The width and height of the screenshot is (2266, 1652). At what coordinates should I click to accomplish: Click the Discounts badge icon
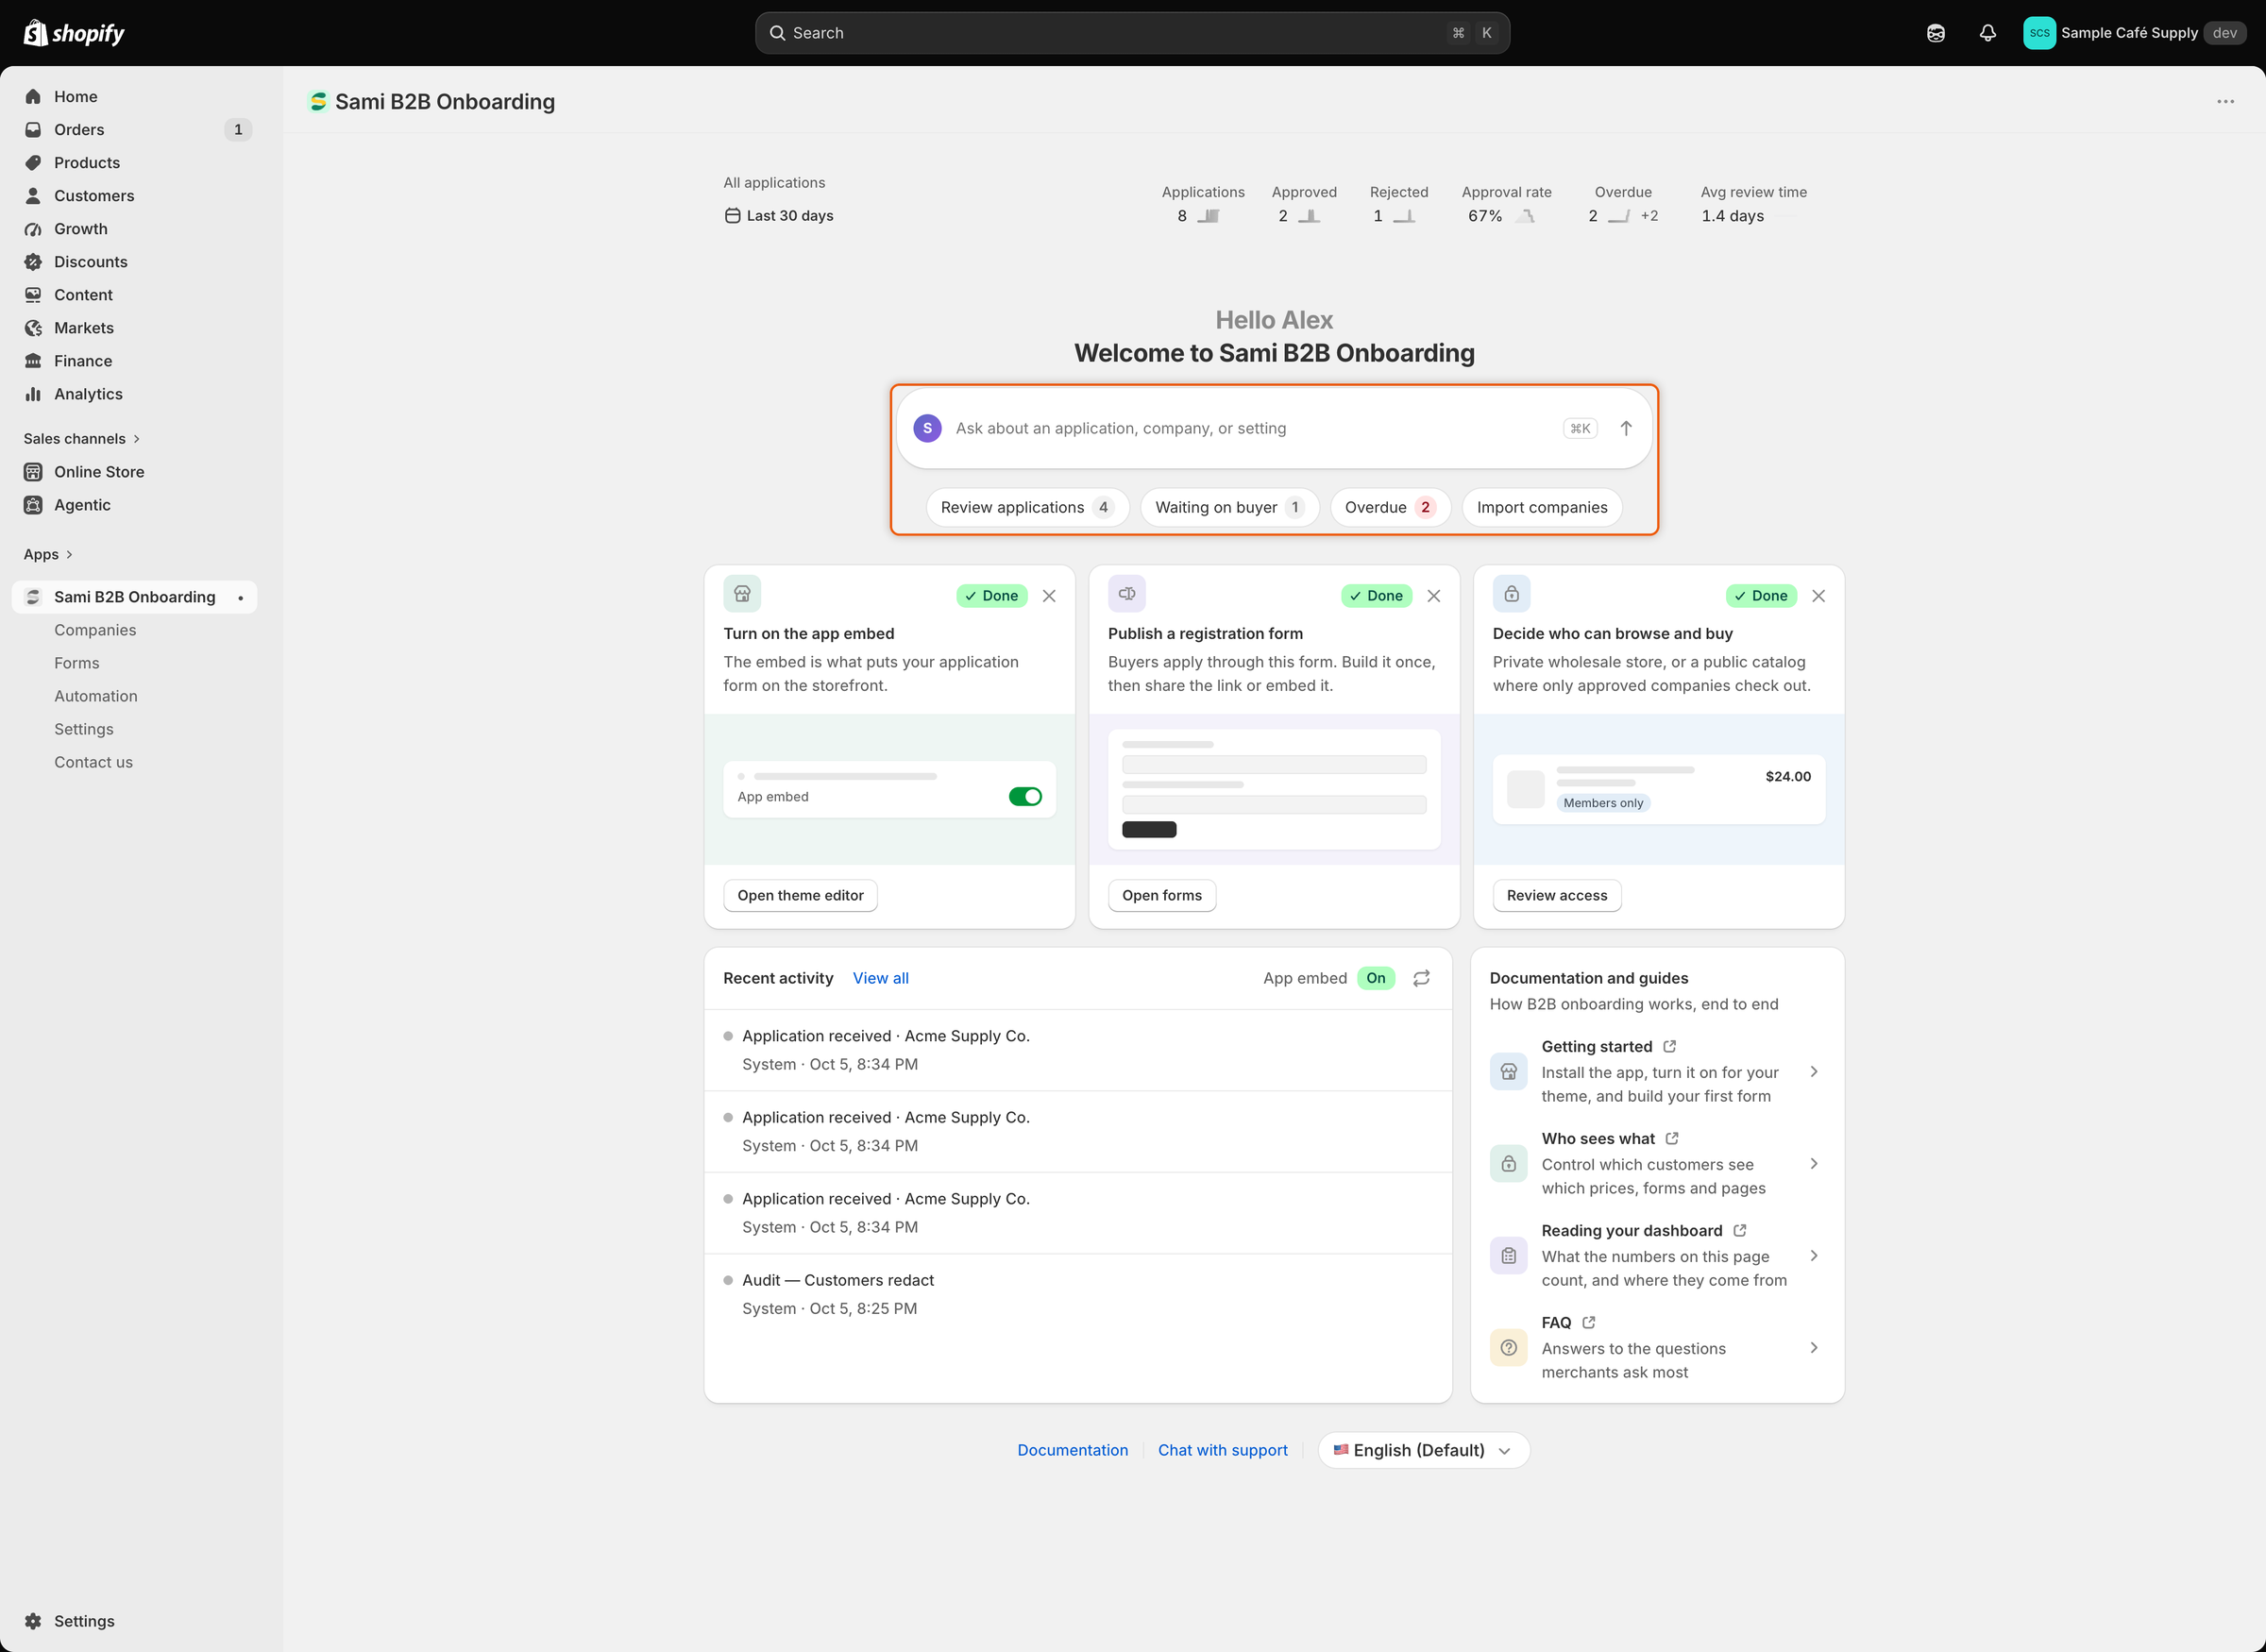point(33,262)
